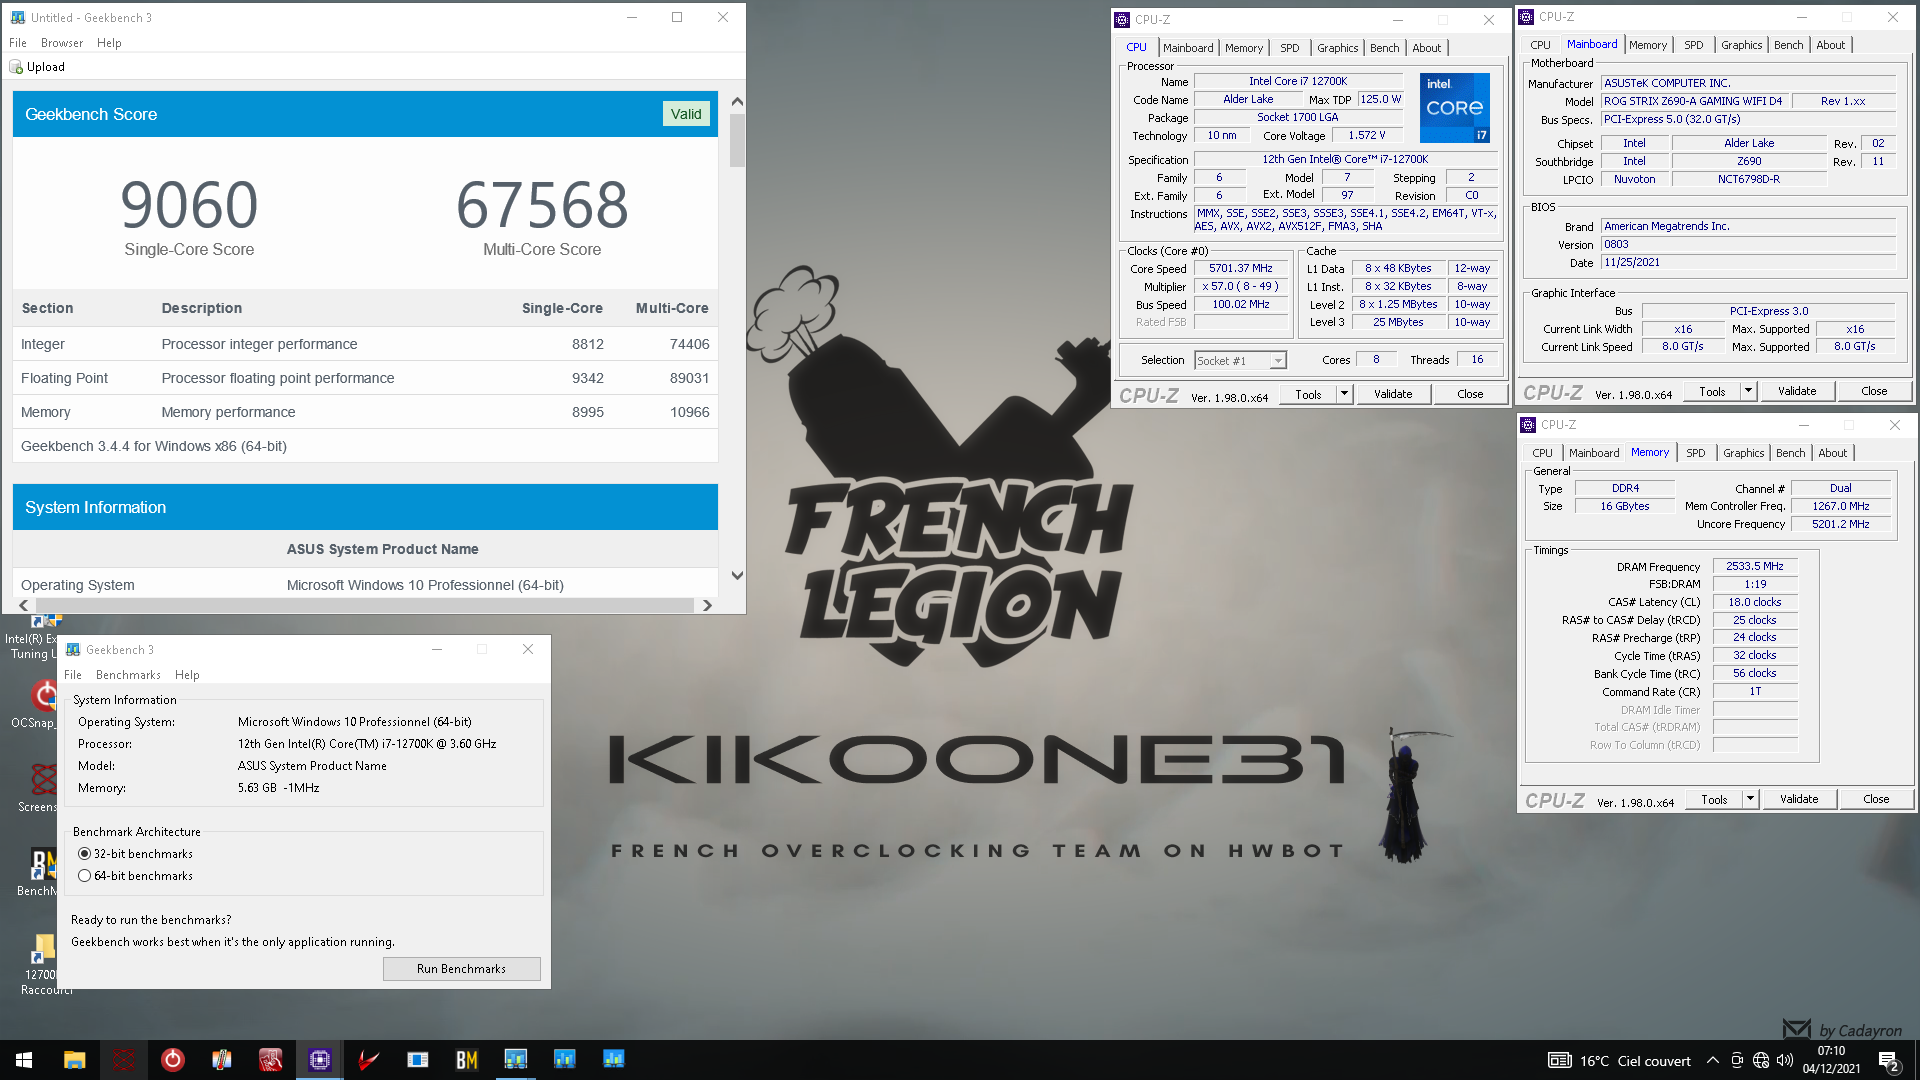
Task: Click Tools button in CPU-Z Mainboard window
Action: pyautogui.click(x=1712, y=391)
